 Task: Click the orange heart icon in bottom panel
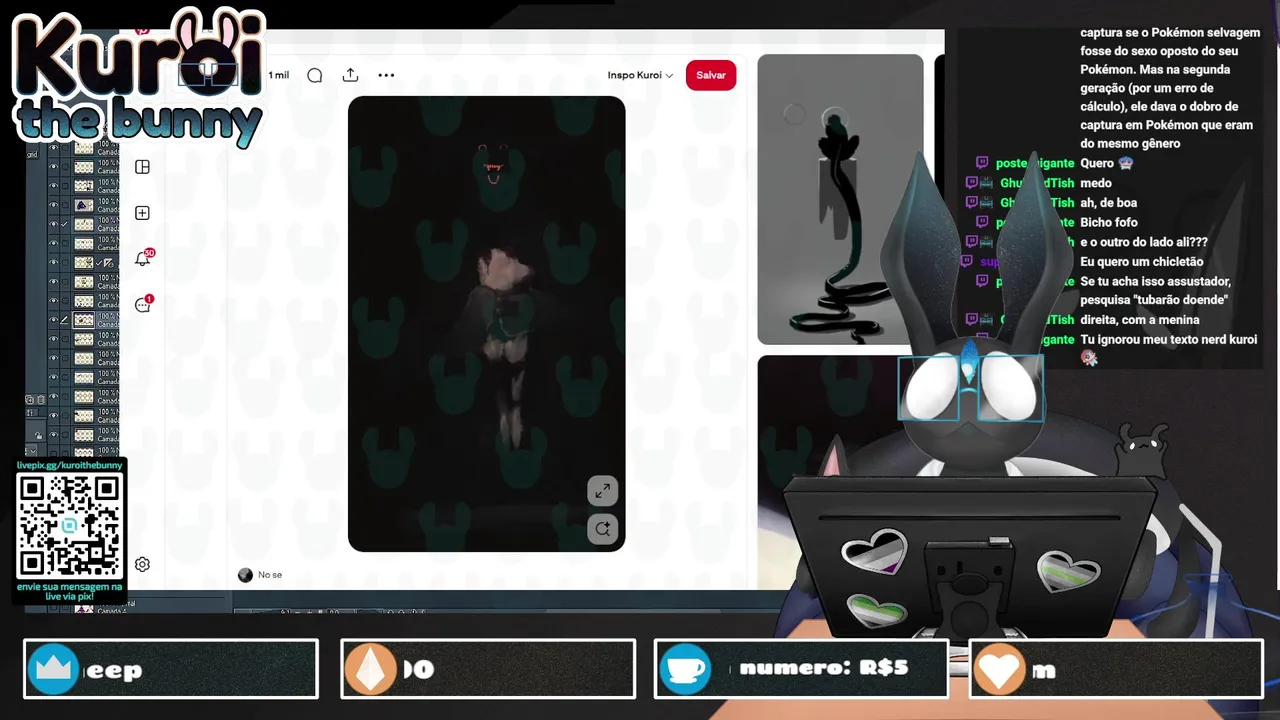[999, 669]
